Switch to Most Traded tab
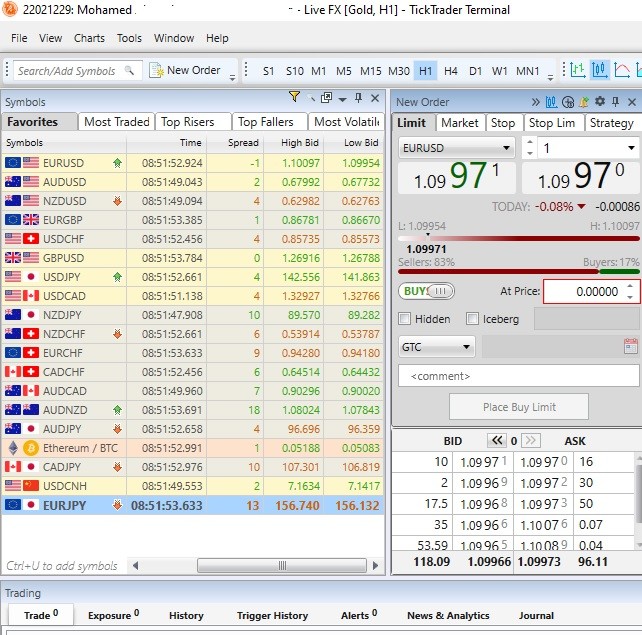Image resolution: width=642 pixels, height=635 pixels. coord(116,122)
